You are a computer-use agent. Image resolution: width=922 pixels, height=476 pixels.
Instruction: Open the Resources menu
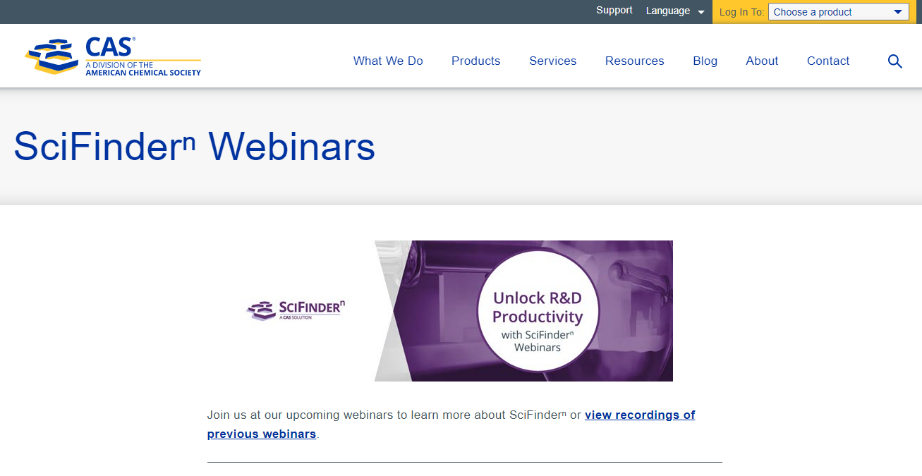[x=634, y=61]
